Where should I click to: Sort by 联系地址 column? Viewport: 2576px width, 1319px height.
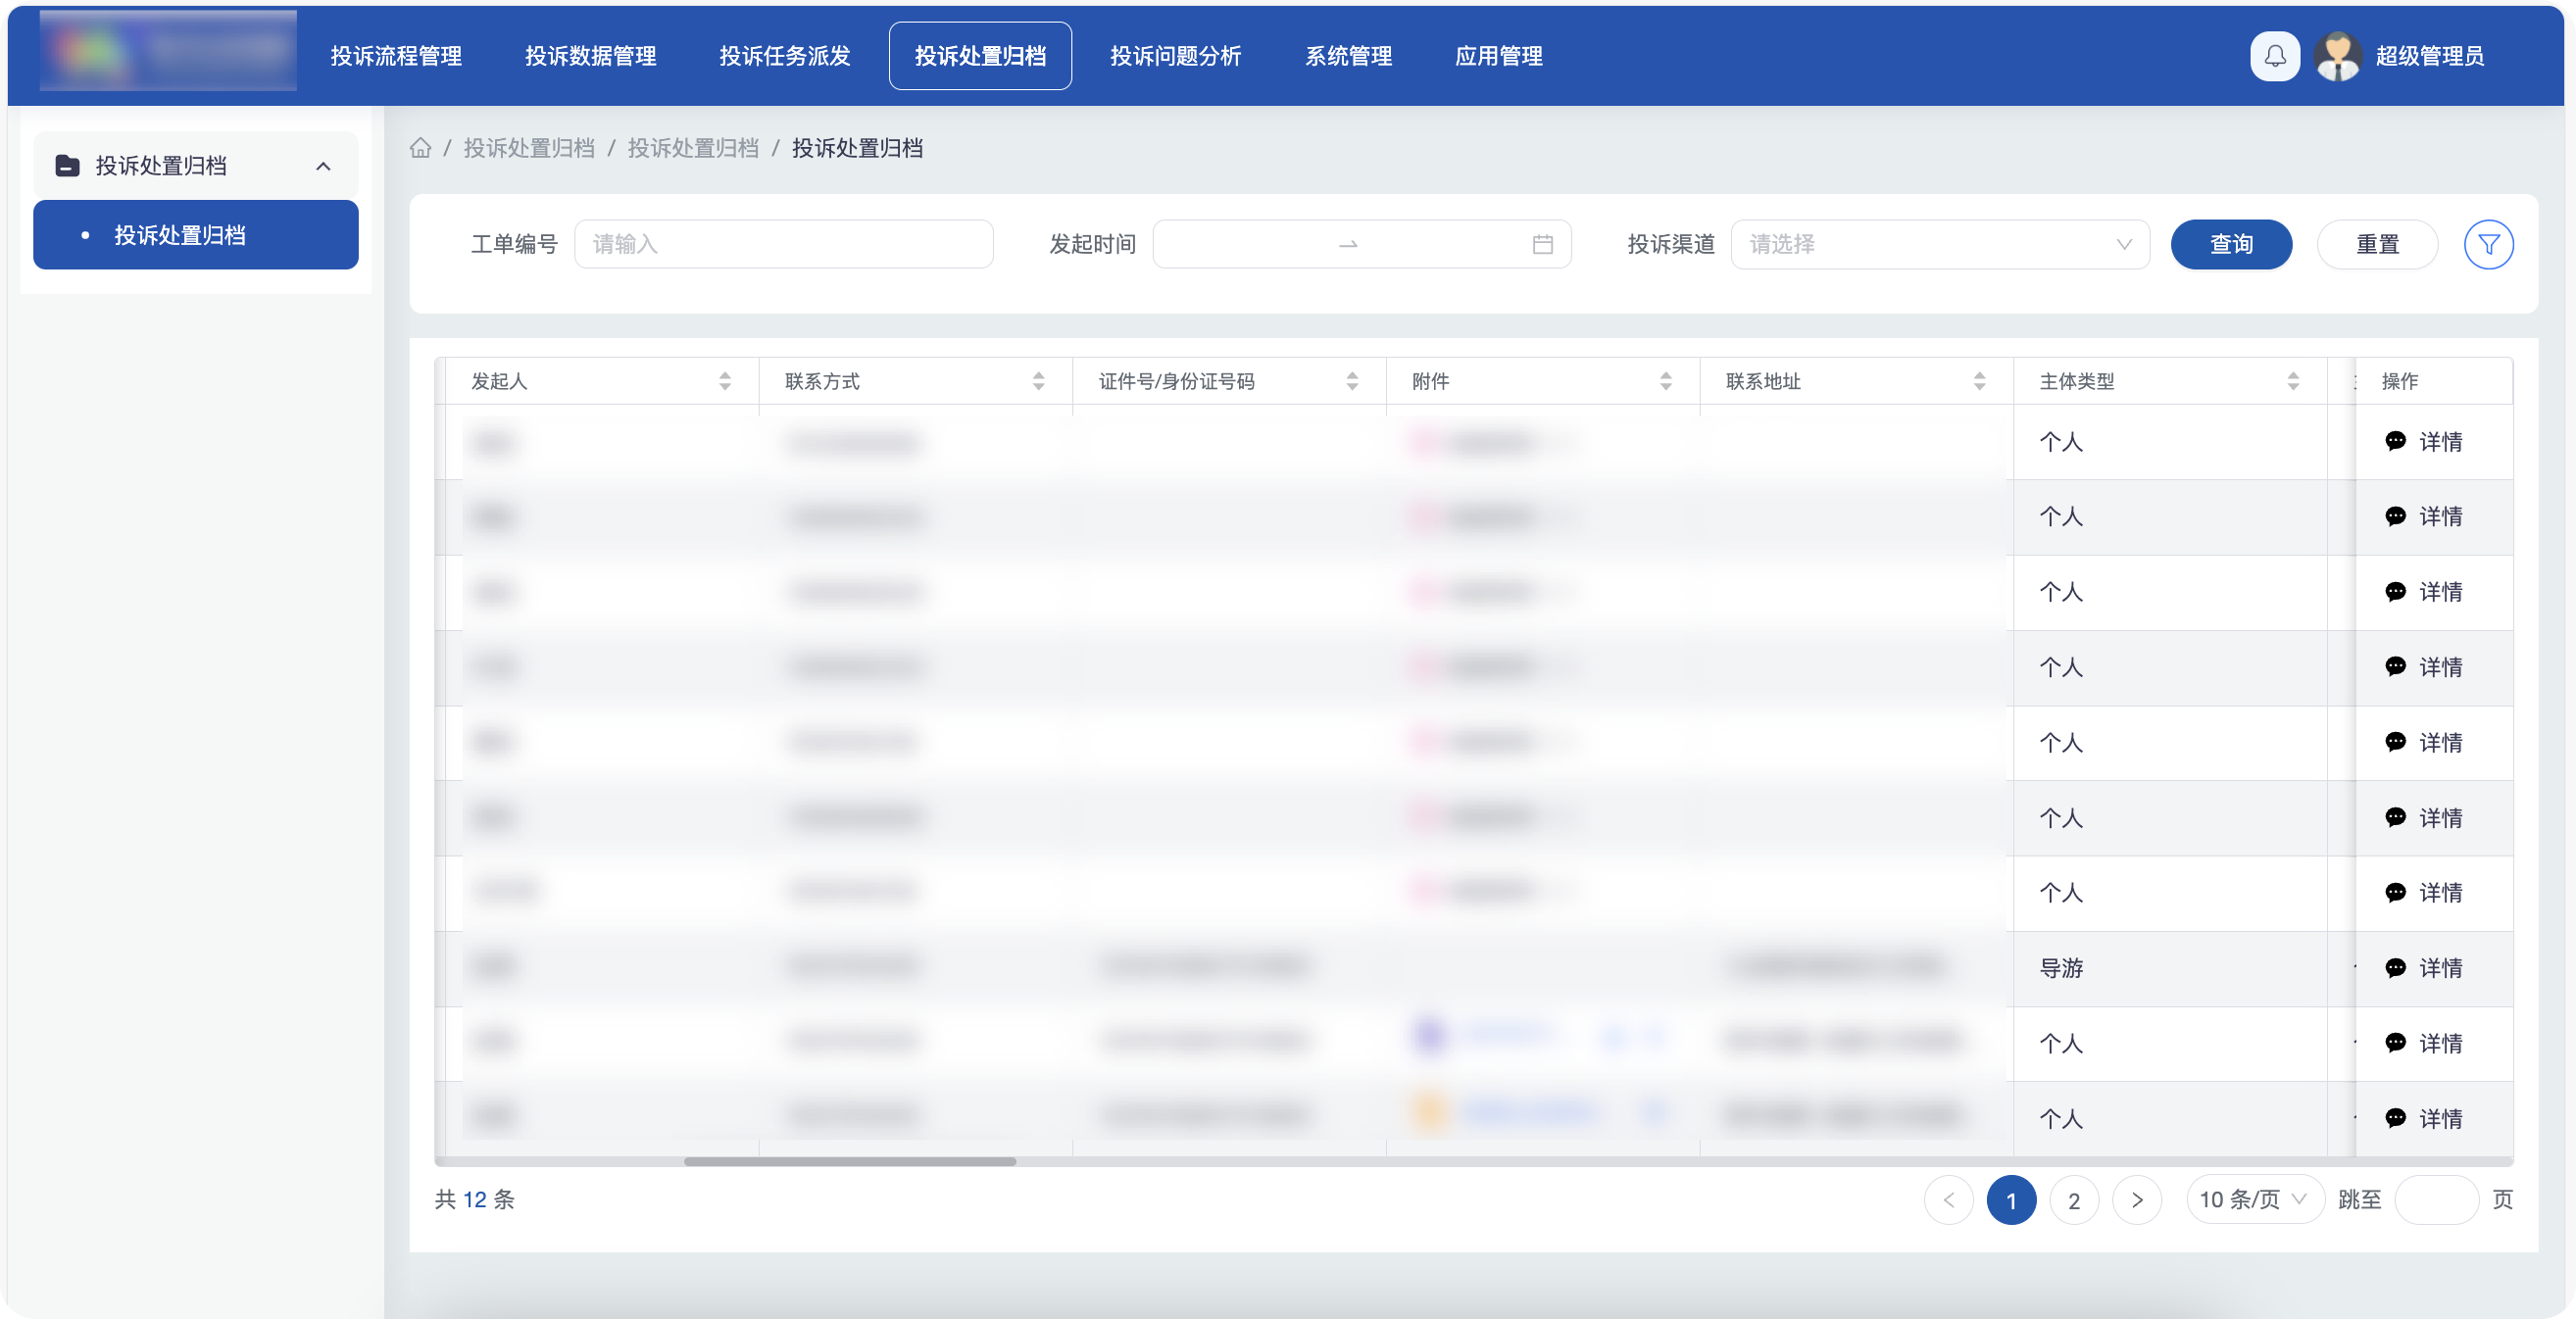point(1979,381)
